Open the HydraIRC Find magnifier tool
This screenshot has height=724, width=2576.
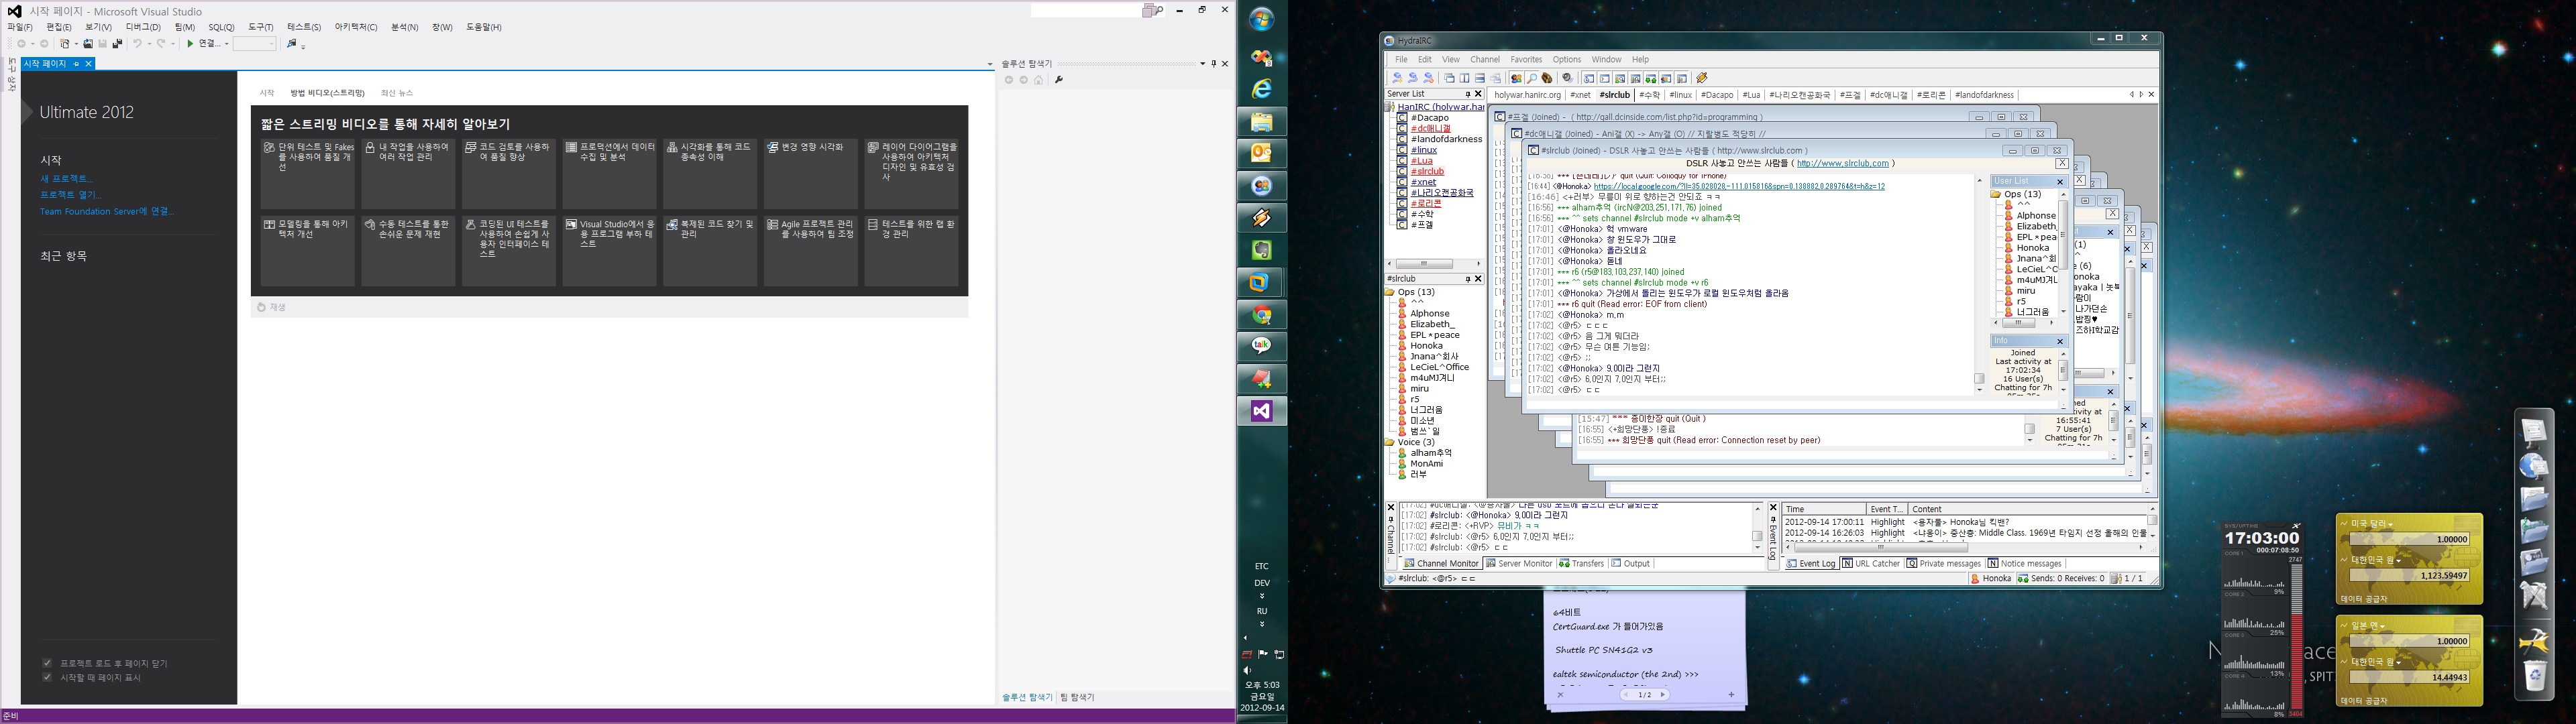click(x=1531, y=78)
